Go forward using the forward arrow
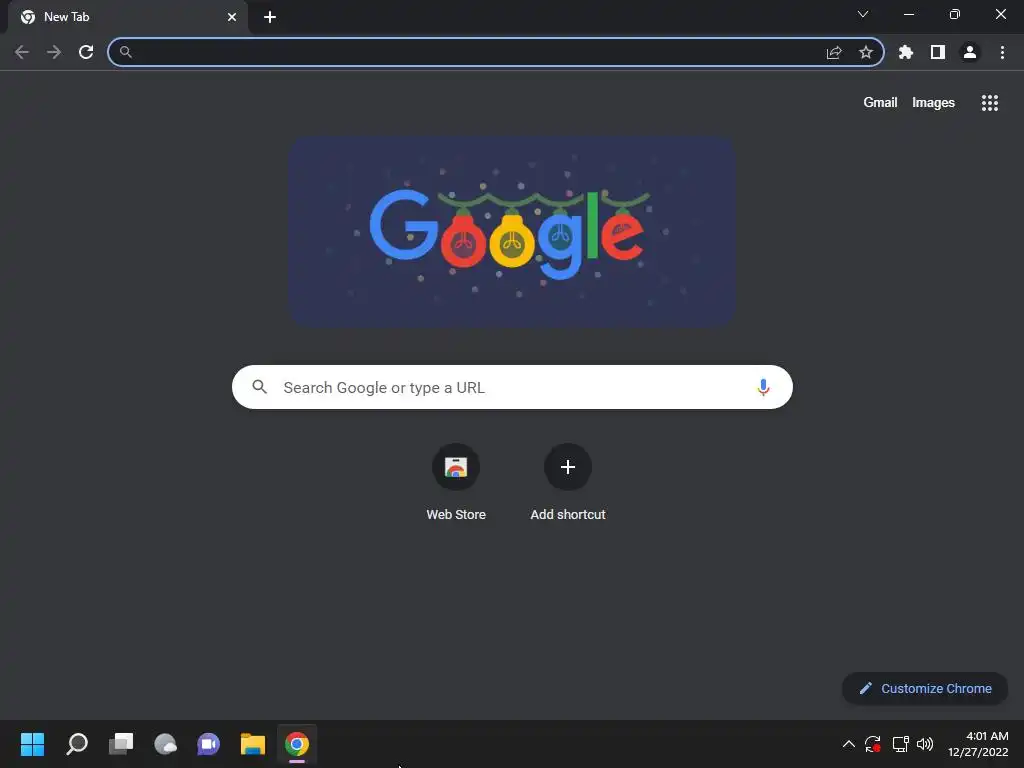 (x=54, y=52)
